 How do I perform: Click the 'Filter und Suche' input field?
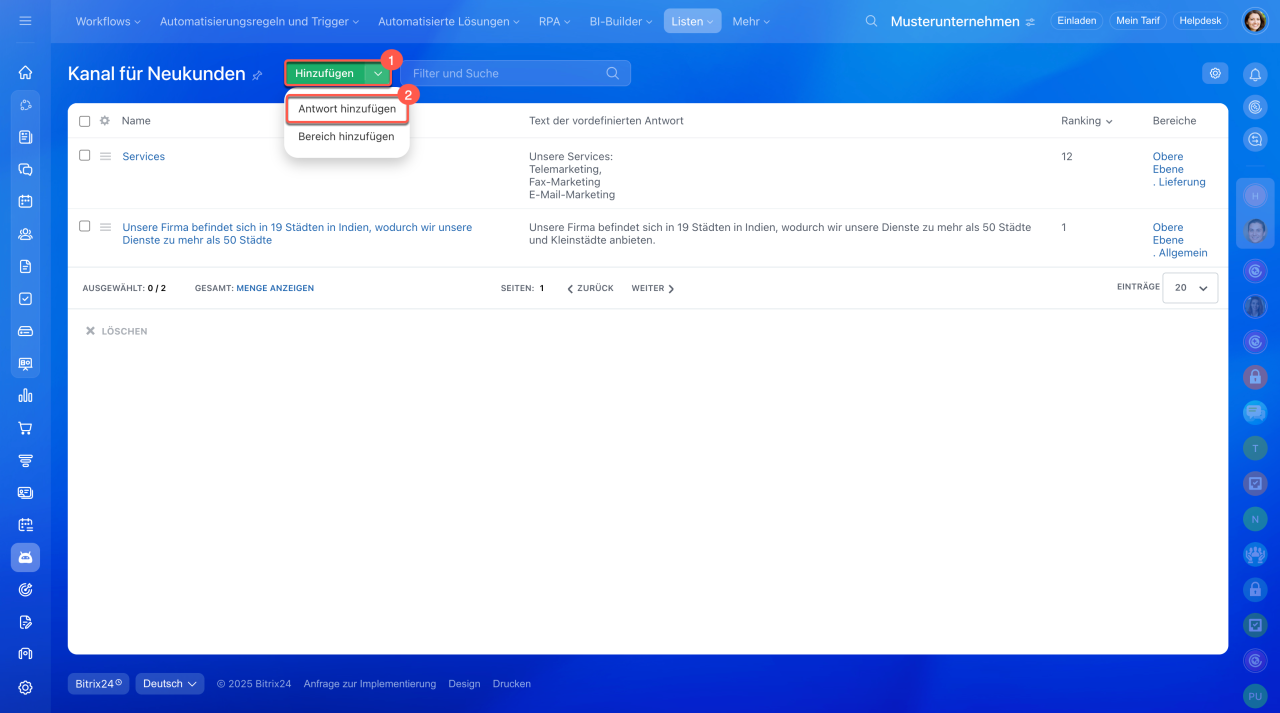pos(516,73)
